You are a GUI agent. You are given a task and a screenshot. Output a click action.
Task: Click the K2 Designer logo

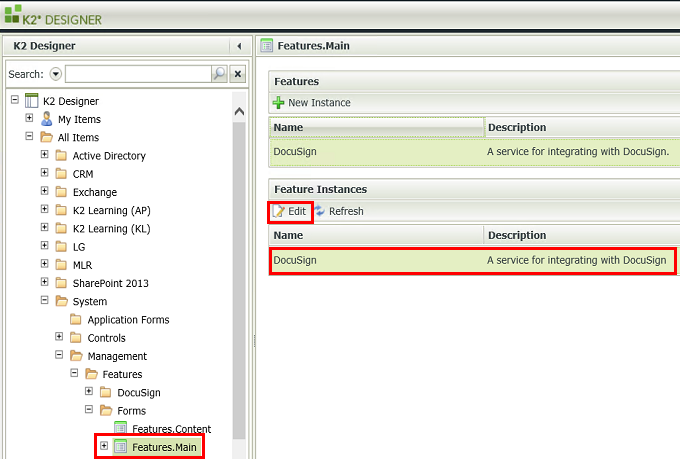[53, 15]
